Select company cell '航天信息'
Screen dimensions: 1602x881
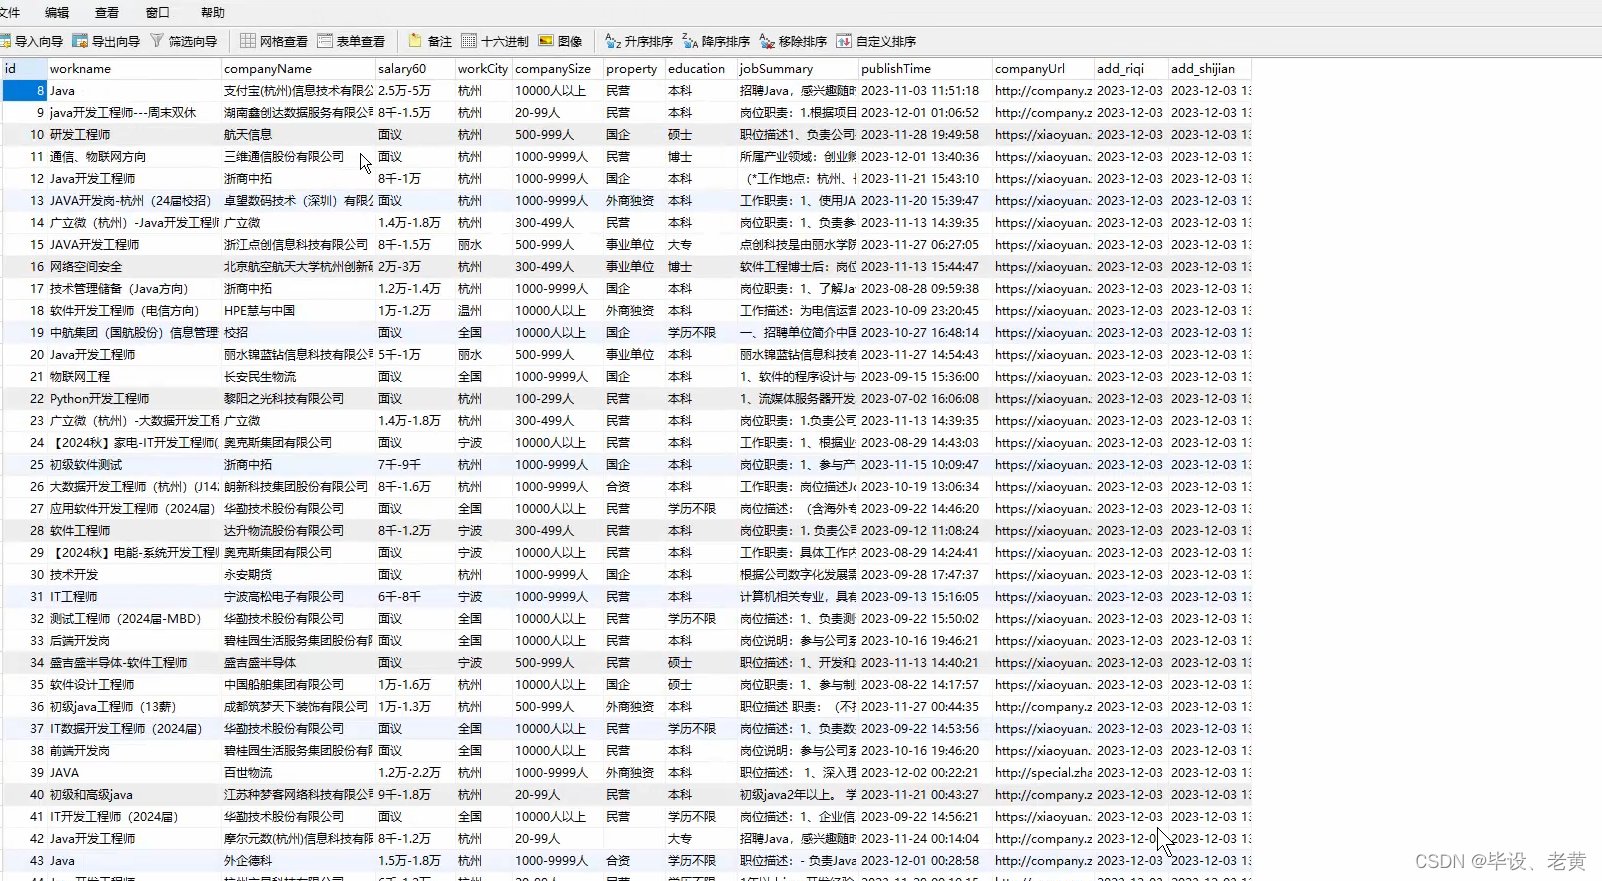click(298, 135)
